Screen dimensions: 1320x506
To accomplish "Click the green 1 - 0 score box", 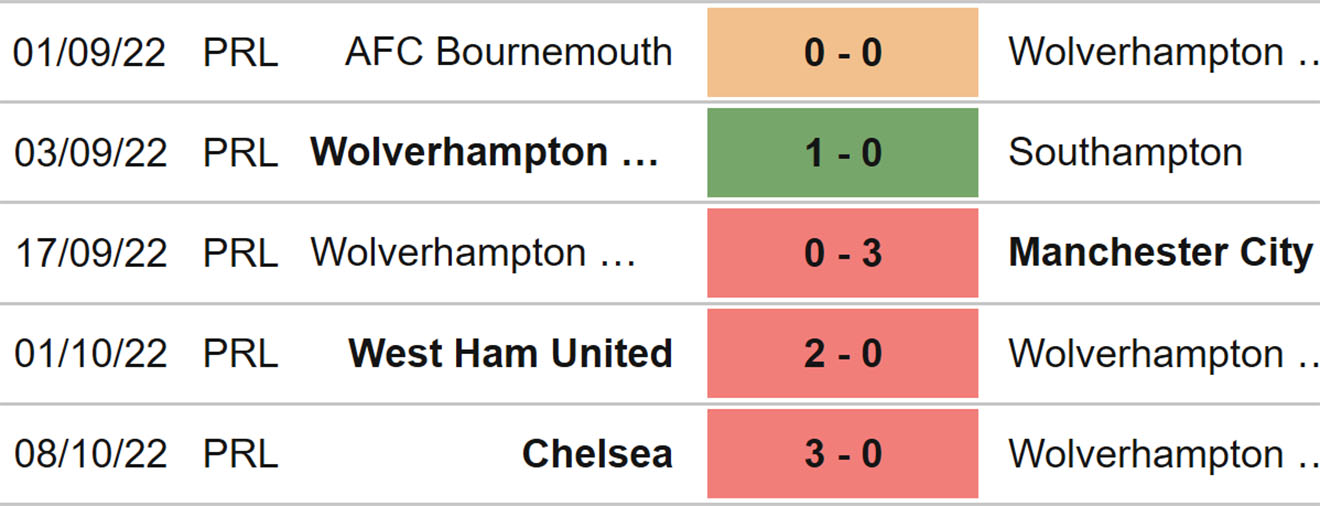I will point(842,153).
